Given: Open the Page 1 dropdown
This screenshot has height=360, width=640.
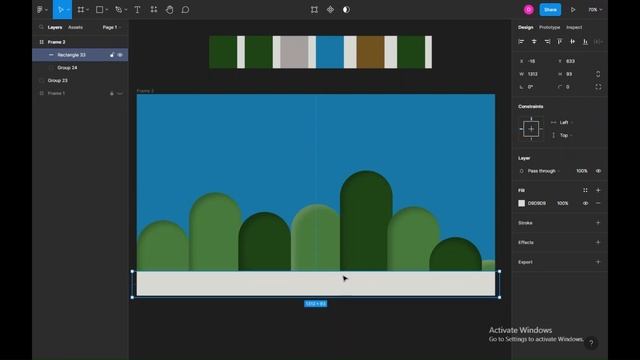Looking at the screenshot, I should point(111,27).
